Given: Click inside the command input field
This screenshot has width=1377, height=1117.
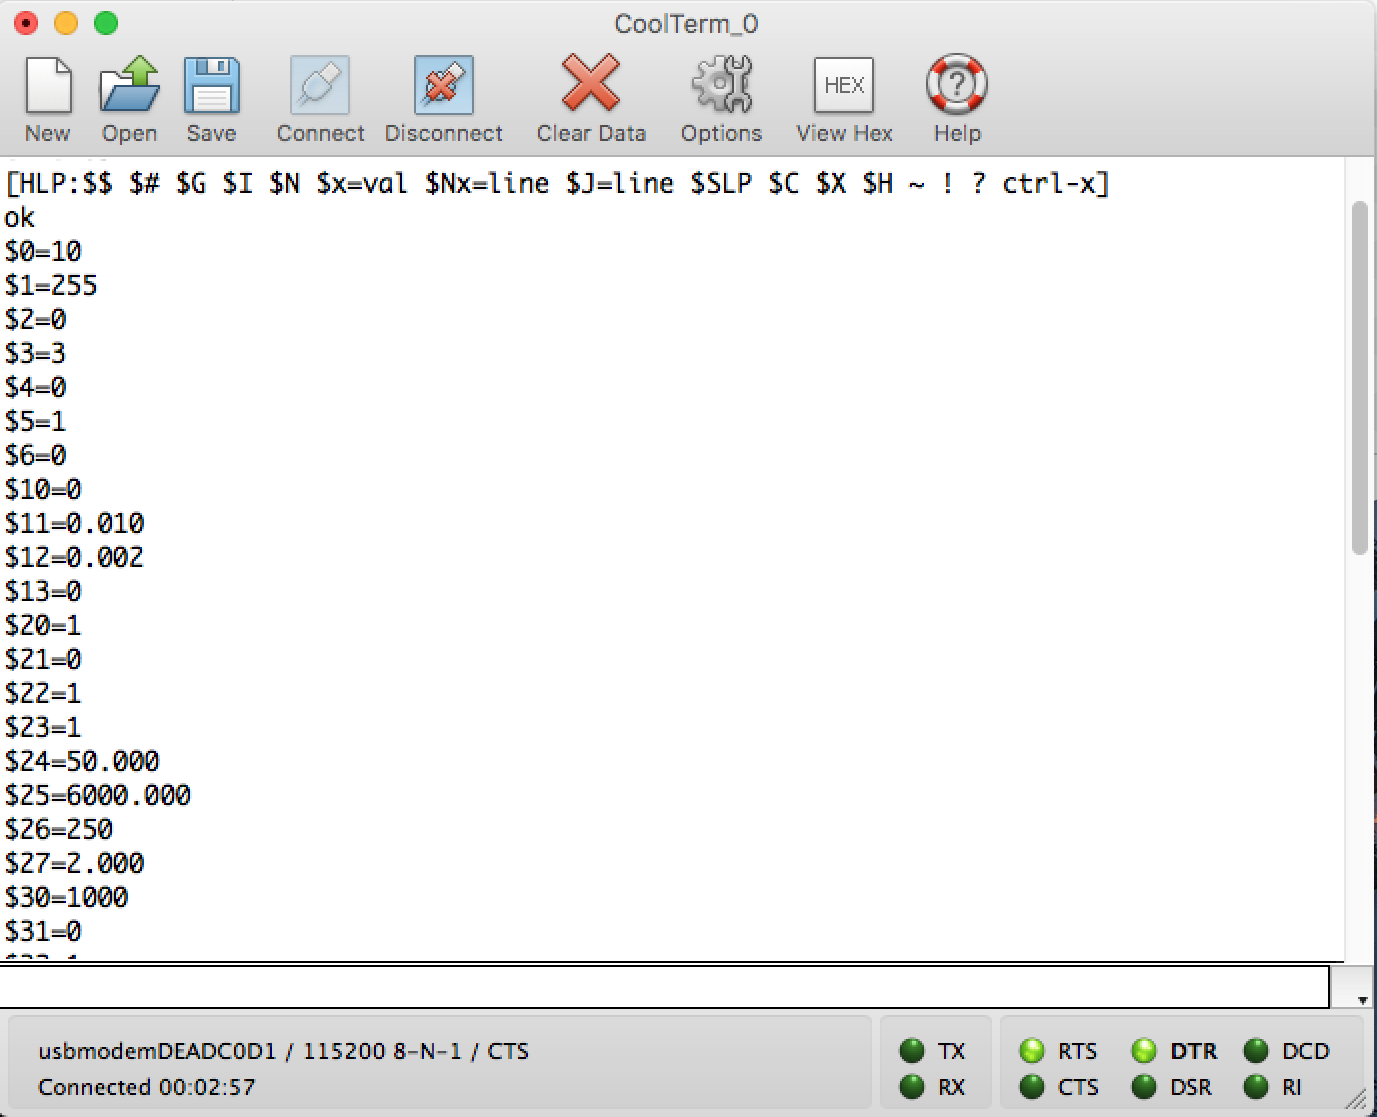Looking at the screenshot, I should pyautogui.click(x=665, y=986).
